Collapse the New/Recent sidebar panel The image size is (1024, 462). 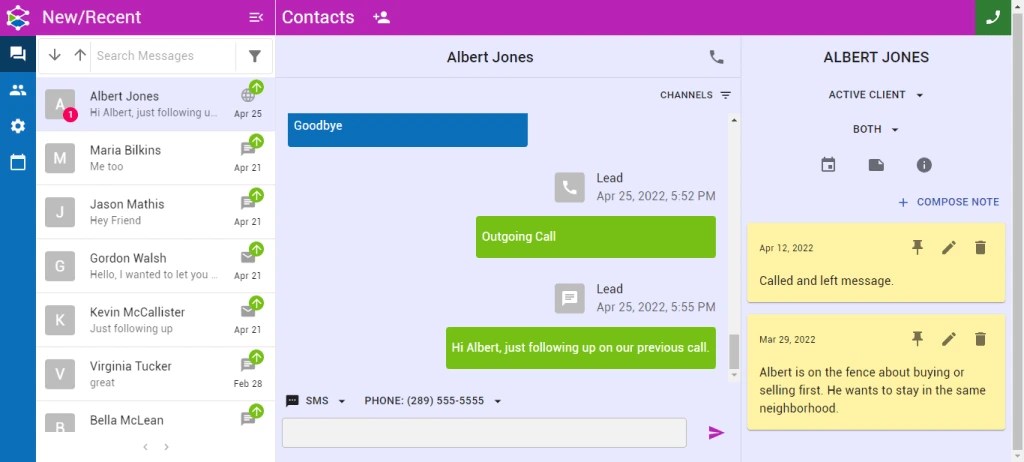click(256, 18)
